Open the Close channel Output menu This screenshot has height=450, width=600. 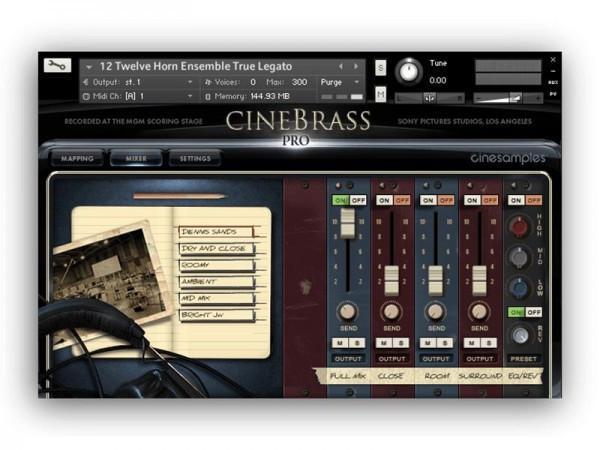point(392,359)
